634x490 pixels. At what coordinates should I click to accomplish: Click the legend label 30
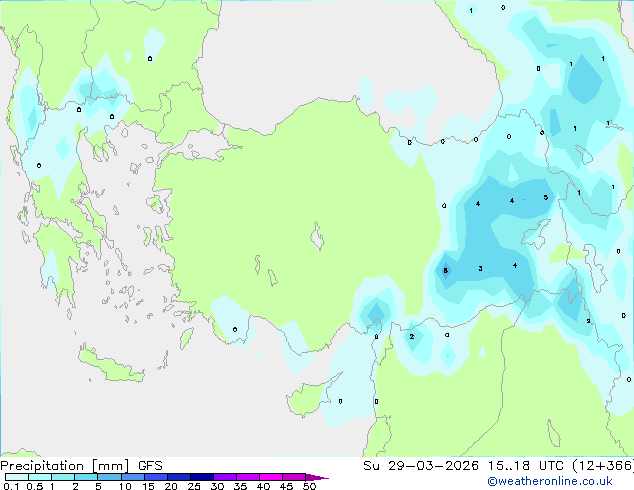pos(217,486)
